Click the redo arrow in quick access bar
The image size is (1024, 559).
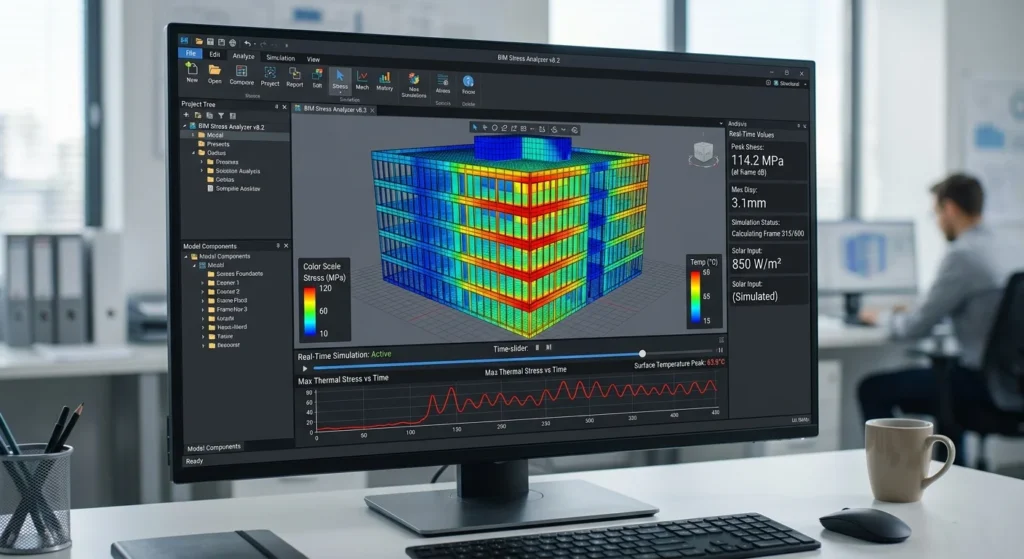pos(263,45)
